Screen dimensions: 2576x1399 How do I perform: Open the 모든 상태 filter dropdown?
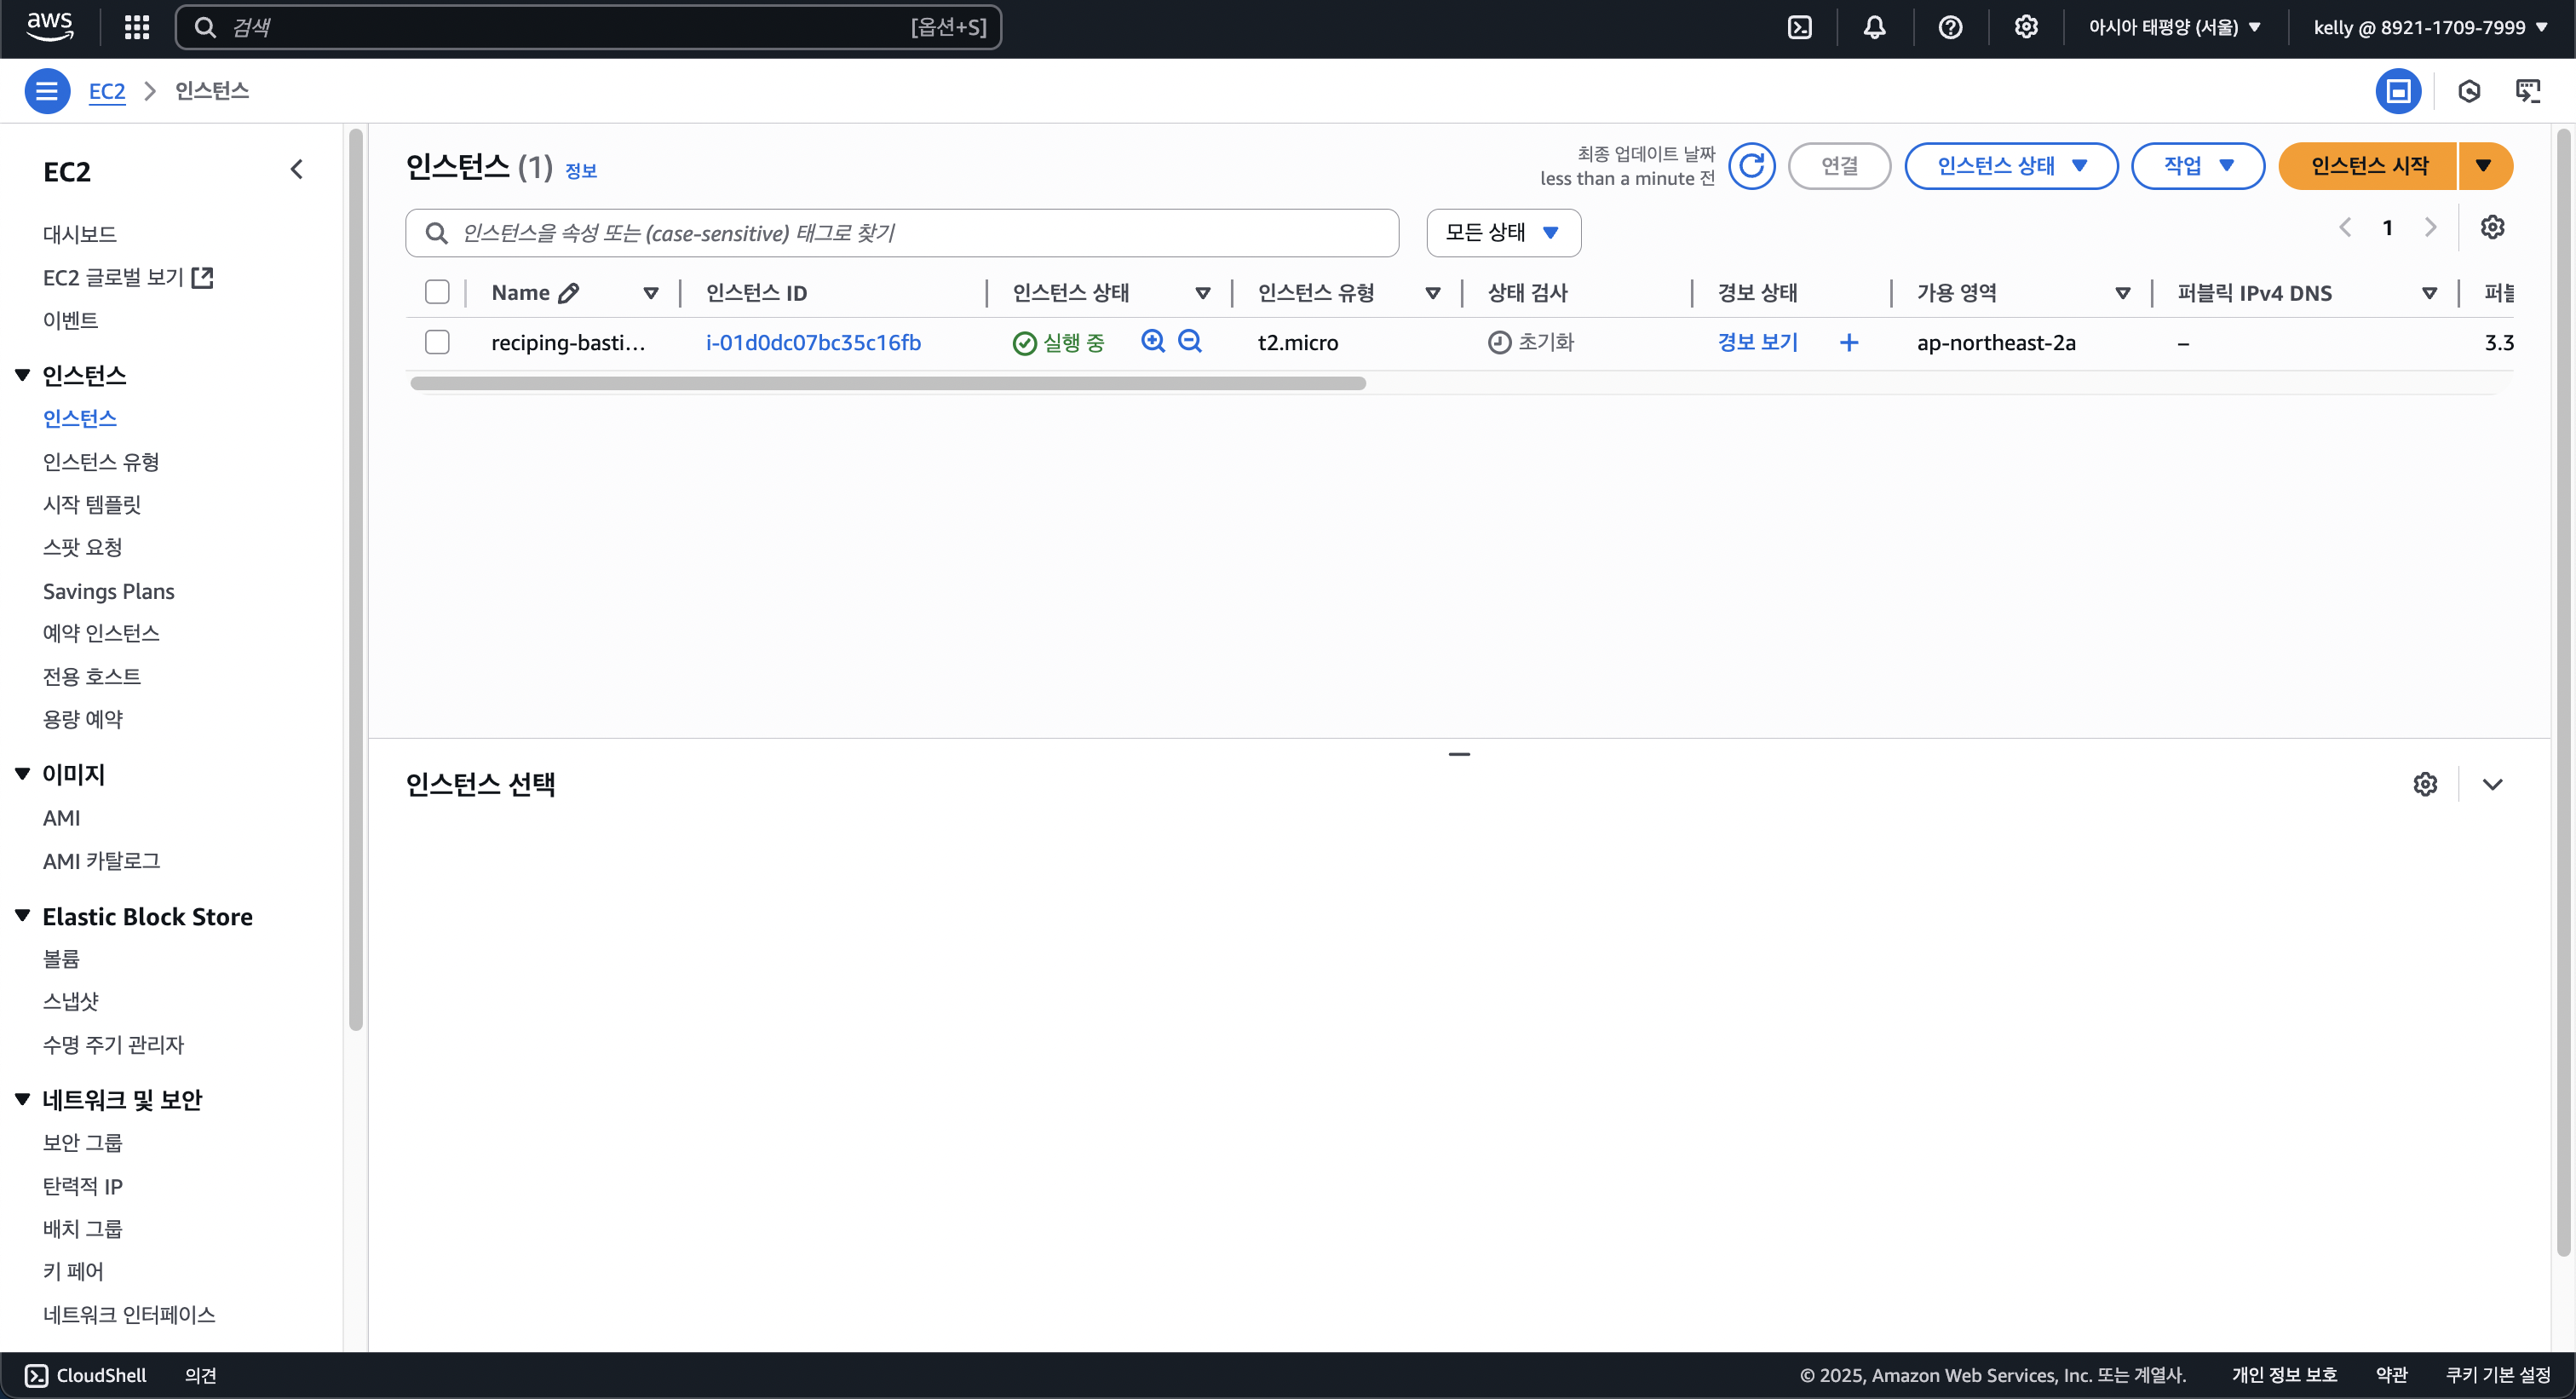point(1502,233)
